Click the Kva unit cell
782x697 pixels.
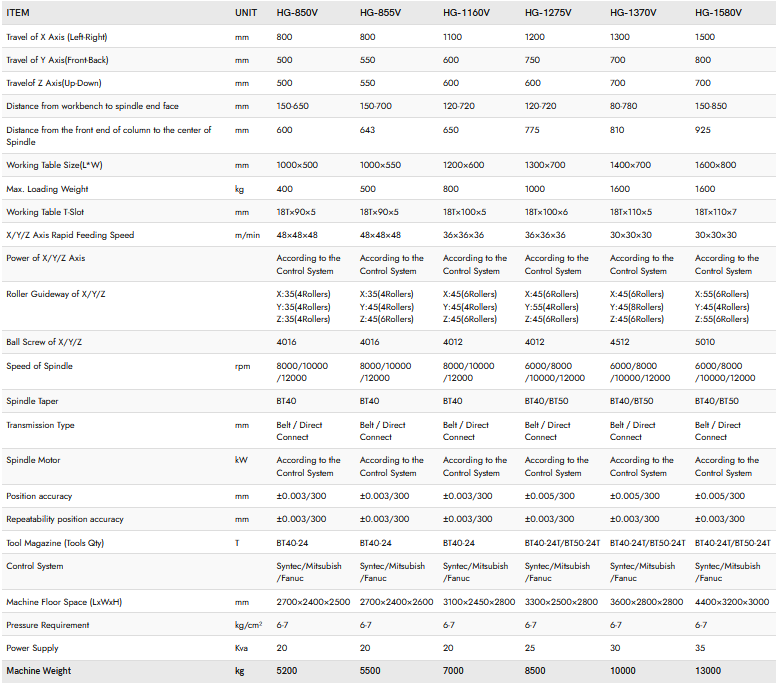click(x=242, y=648)
